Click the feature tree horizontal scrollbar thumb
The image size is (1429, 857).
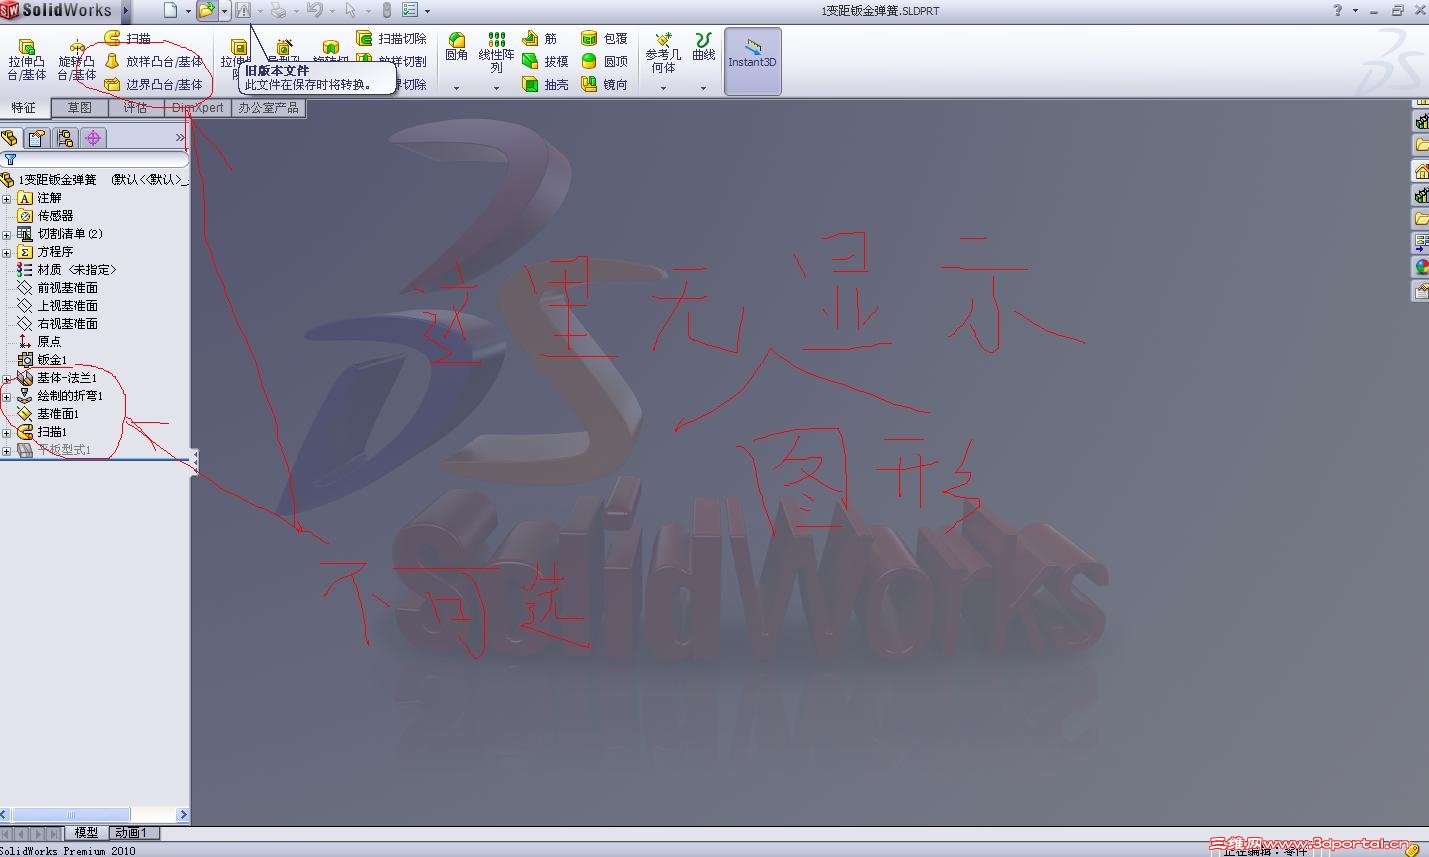(x=70, y=815)
